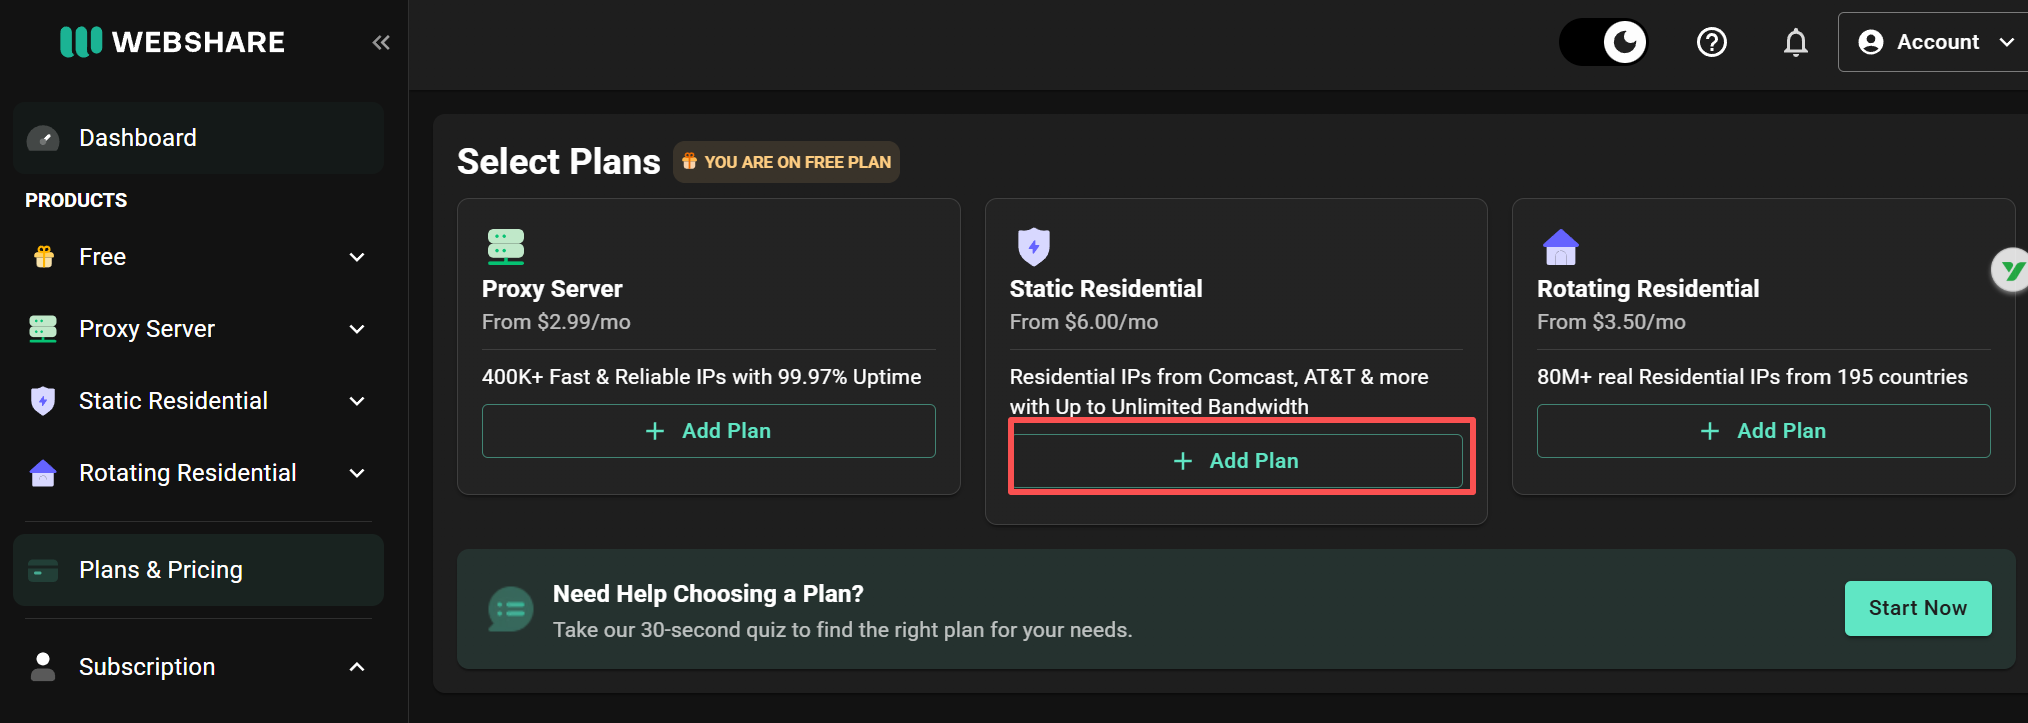This screenshot has width=2028, height=723.
Task: Click the Proxy Server card server icon
Action: click(x=506, y=246)
